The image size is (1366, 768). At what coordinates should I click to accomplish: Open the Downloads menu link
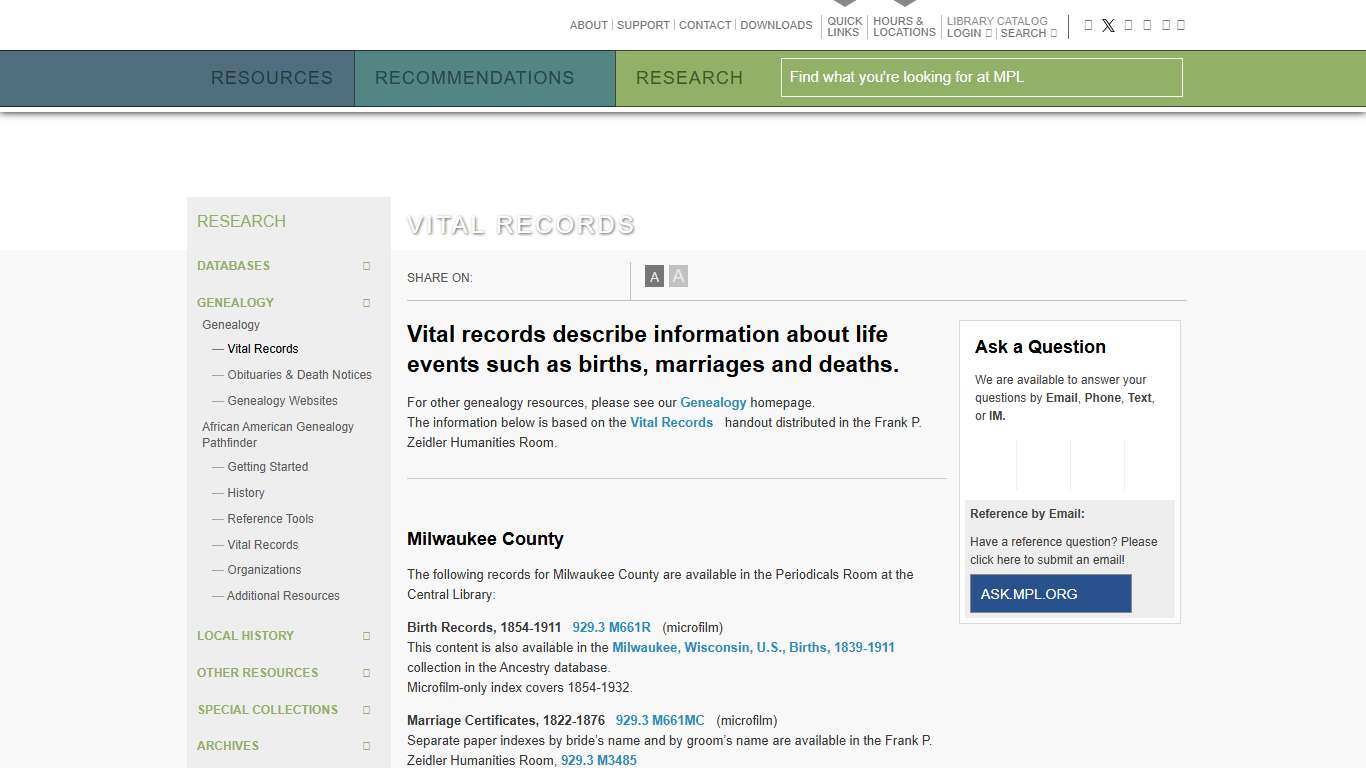(x=775, y=25)
